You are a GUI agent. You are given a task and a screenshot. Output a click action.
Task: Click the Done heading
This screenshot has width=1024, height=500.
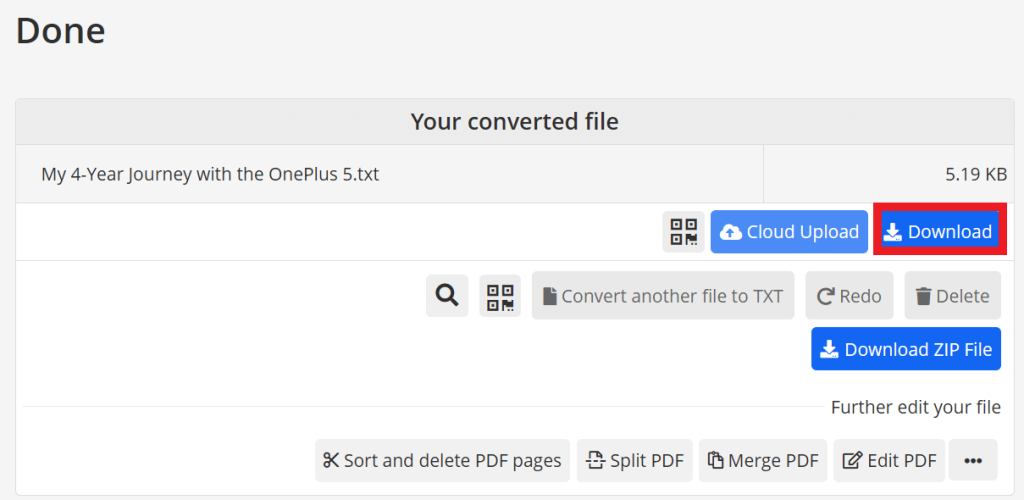click(x=60, y=30)
